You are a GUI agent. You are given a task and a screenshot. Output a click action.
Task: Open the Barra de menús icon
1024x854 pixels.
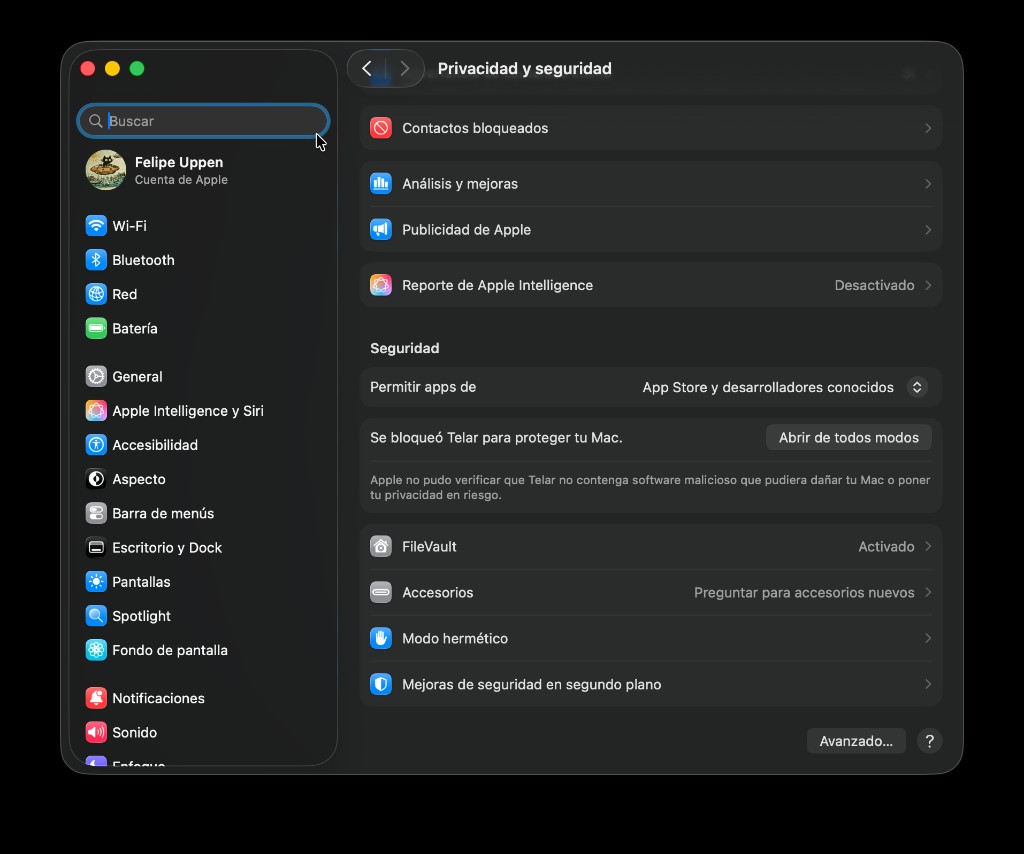pos(96,513)
